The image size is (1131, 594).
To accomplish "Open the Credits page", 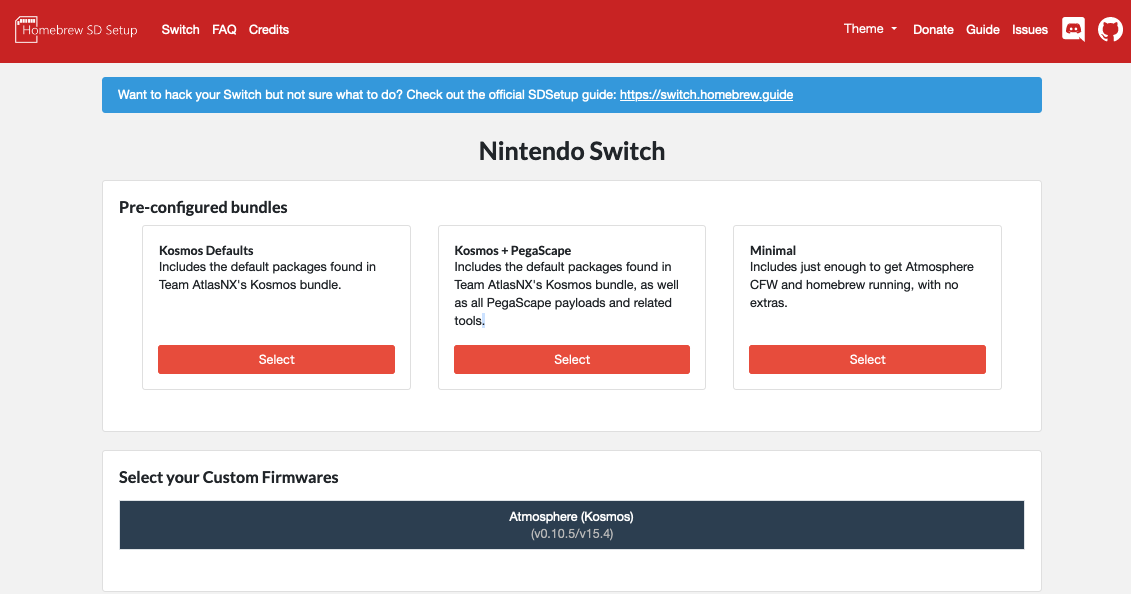I will (x=269, y=30).
